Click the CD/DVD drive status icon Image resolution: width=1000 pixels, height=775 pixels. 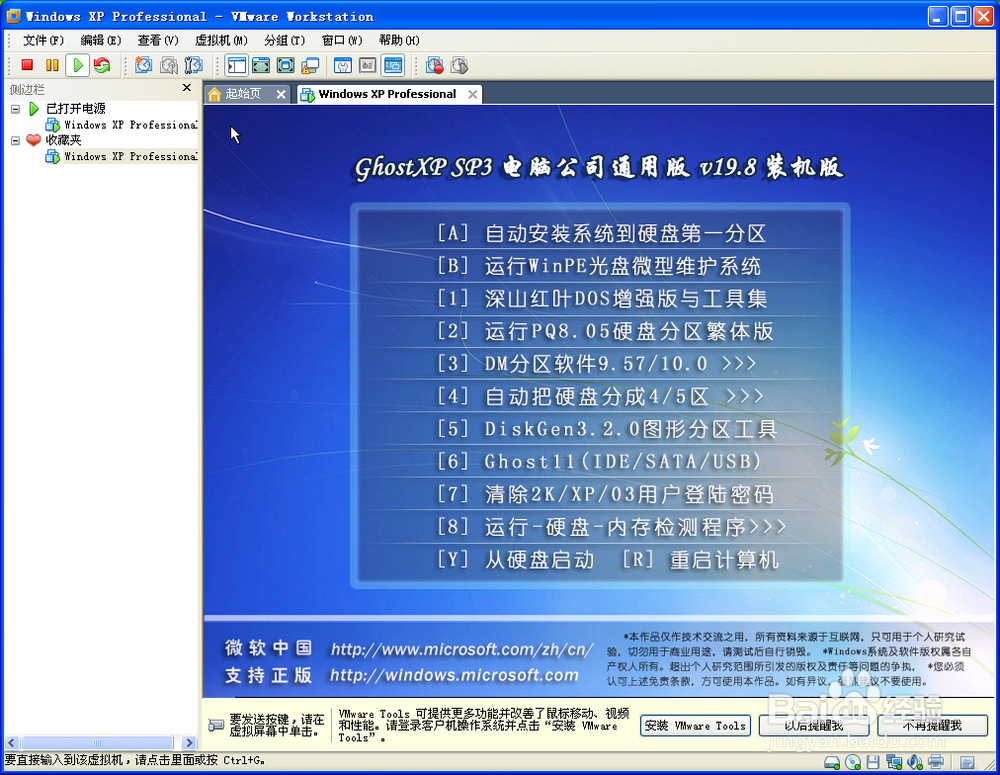(853, 762)
